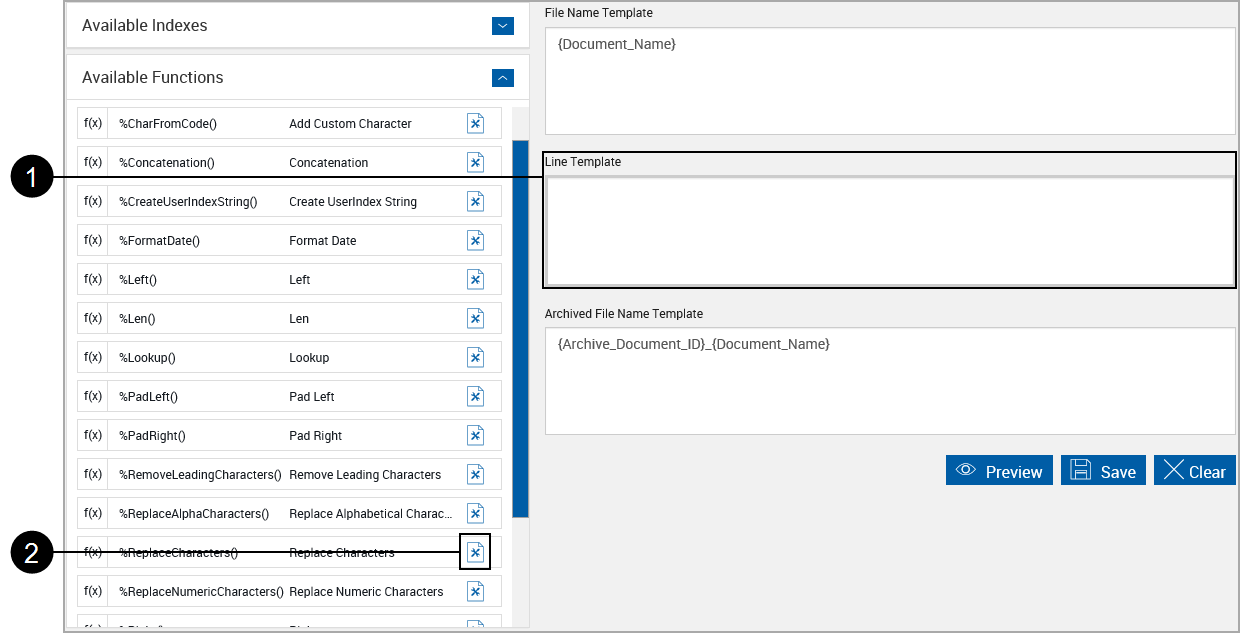Clear all template fields
The image size is (1240, 633).
pos(1194,470)
